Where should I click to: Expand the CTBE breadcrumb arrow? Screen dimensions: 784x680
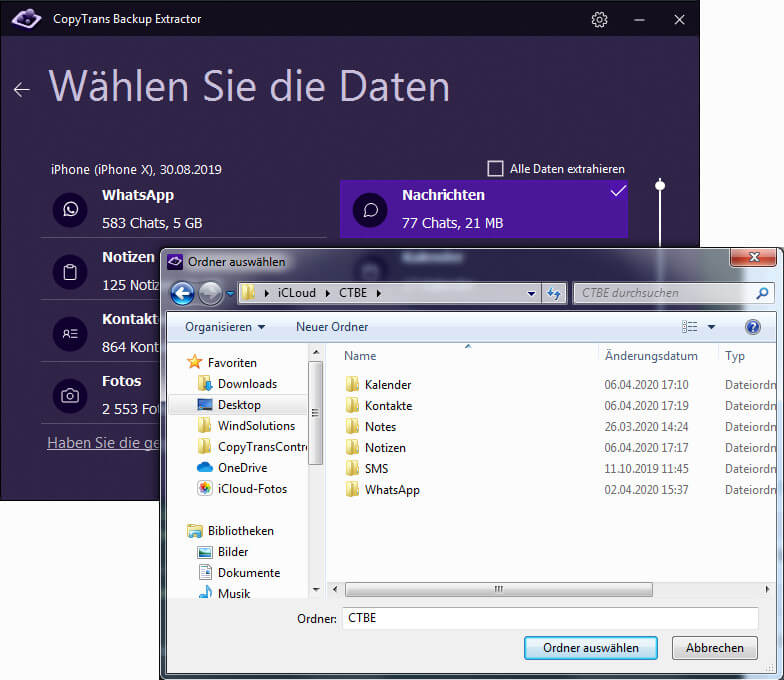(x=378, y=294)
